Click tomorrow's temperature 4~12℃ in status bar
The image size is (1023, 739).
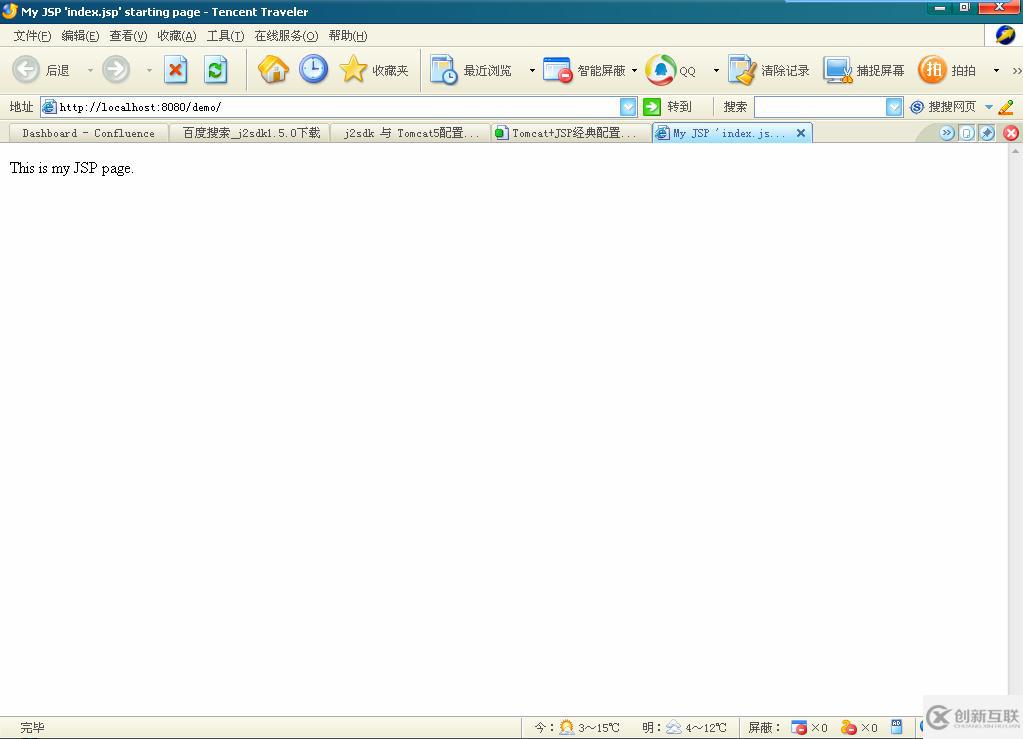click(x=706, y=727)
